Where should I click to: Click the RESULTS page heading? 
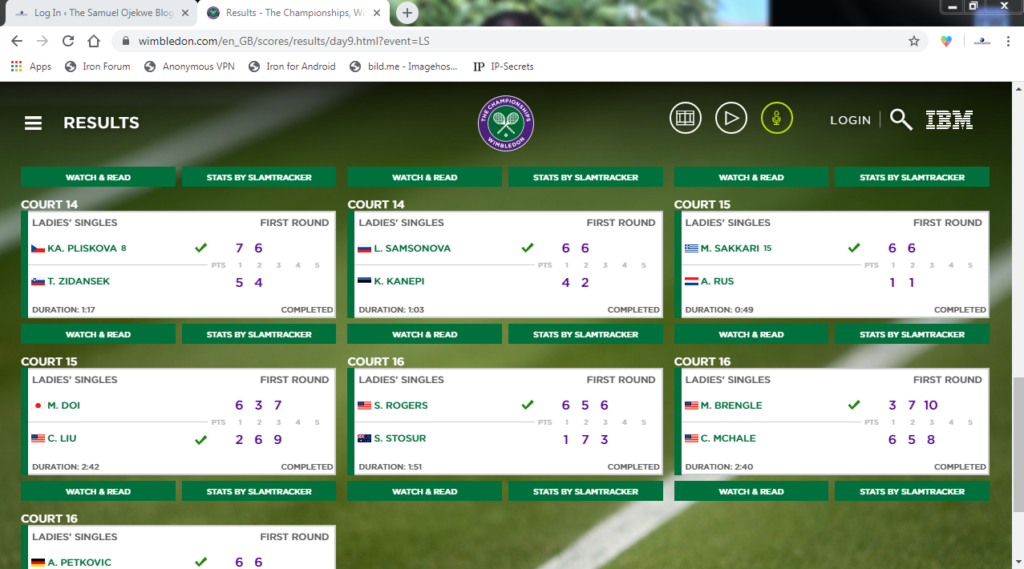101,123
